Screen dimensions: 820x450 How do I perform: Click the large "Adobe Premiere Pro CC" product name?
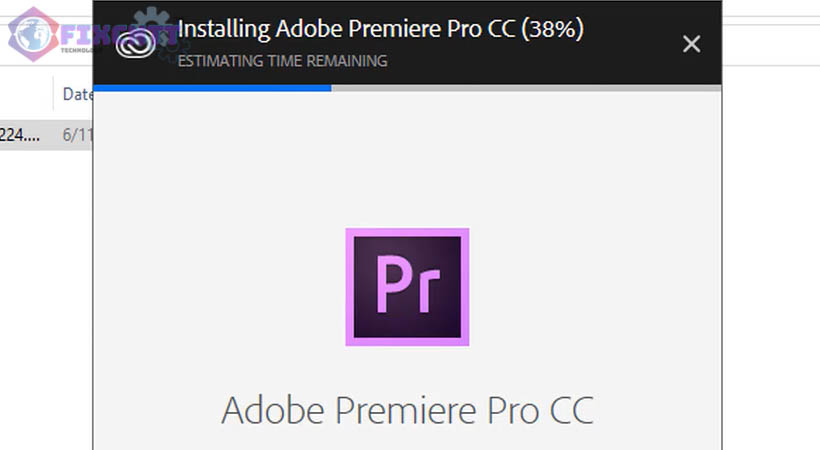click(x=407, y=411)
